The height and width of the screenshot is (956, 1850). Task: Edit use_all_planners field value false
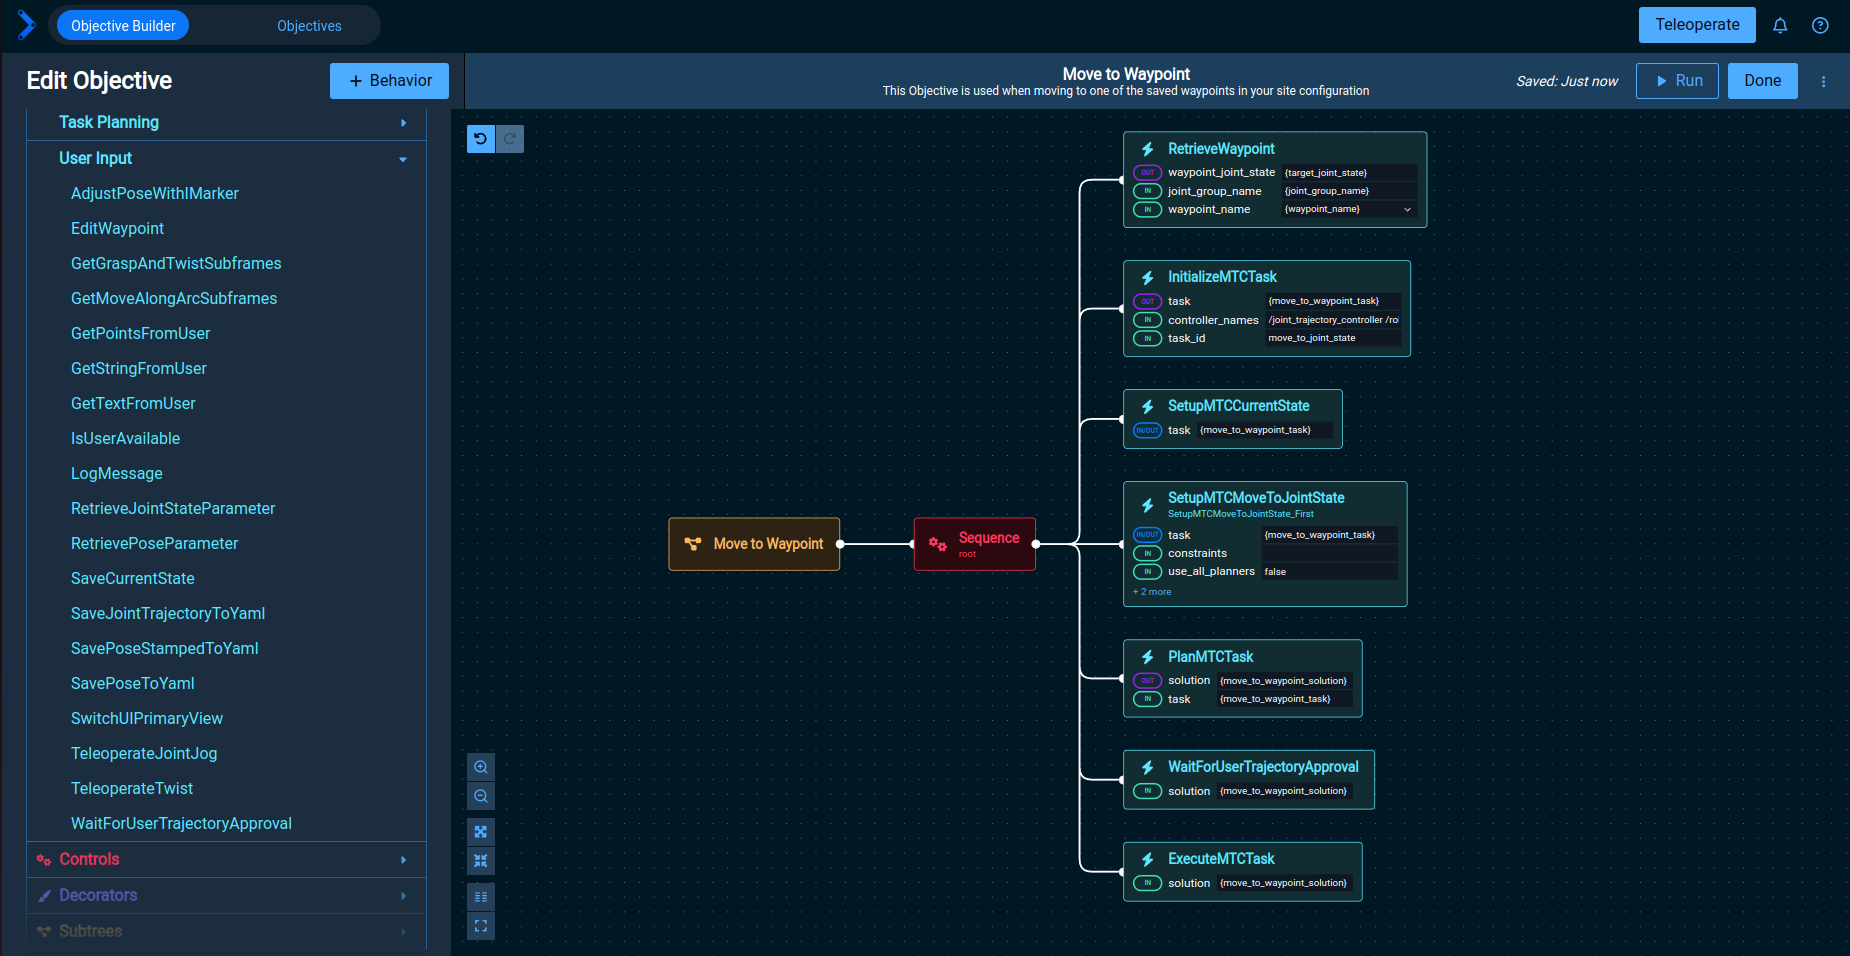[x=1329, y=572]
